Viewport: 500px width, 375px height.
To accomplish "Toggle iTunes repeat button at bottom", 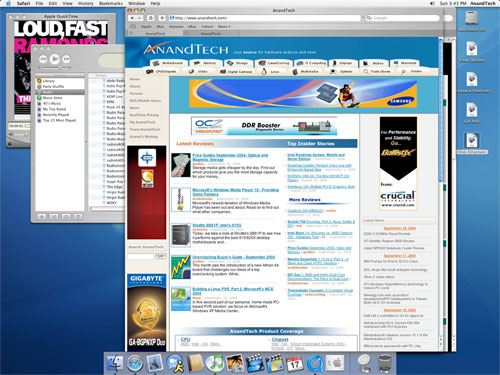I will pyautogui.click(x=66, y=217).
